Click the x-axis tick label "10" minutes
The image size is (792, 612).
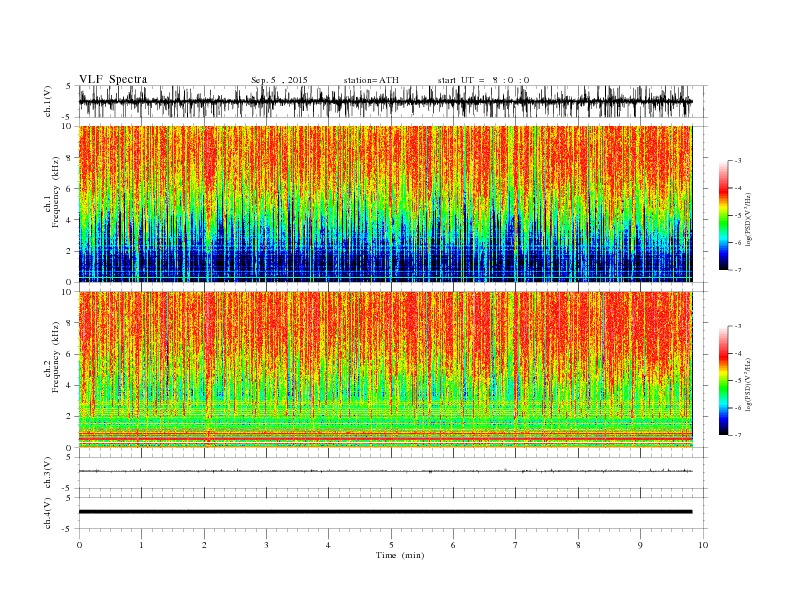point(703,545)
